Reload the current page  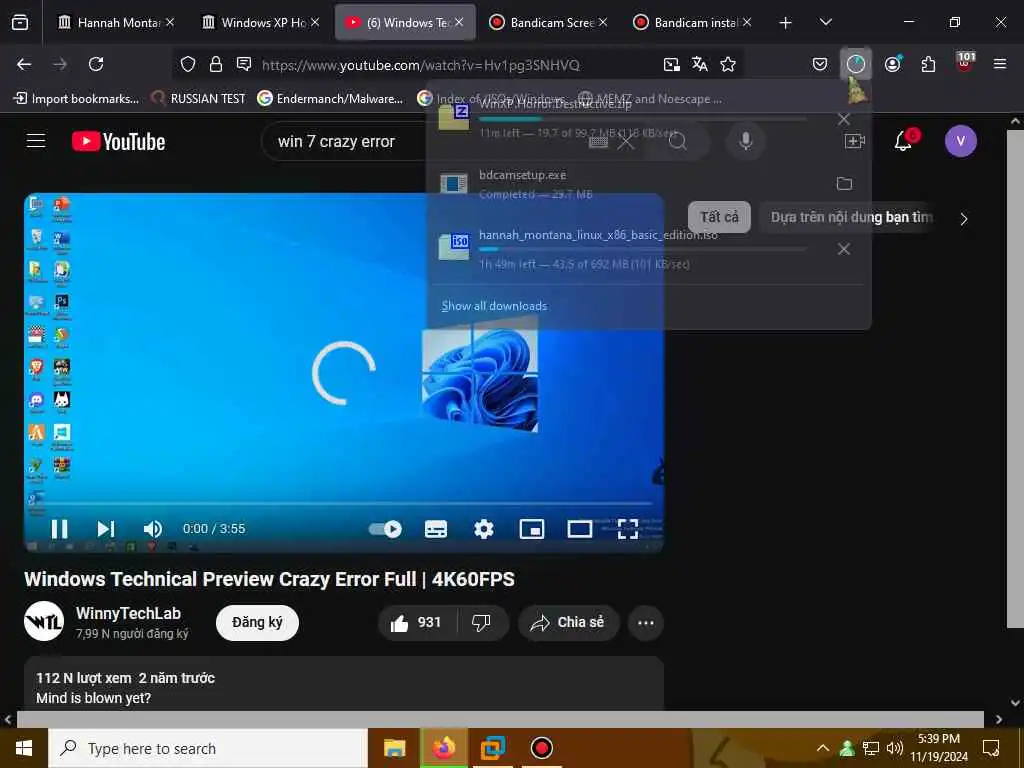click(96, 64)
